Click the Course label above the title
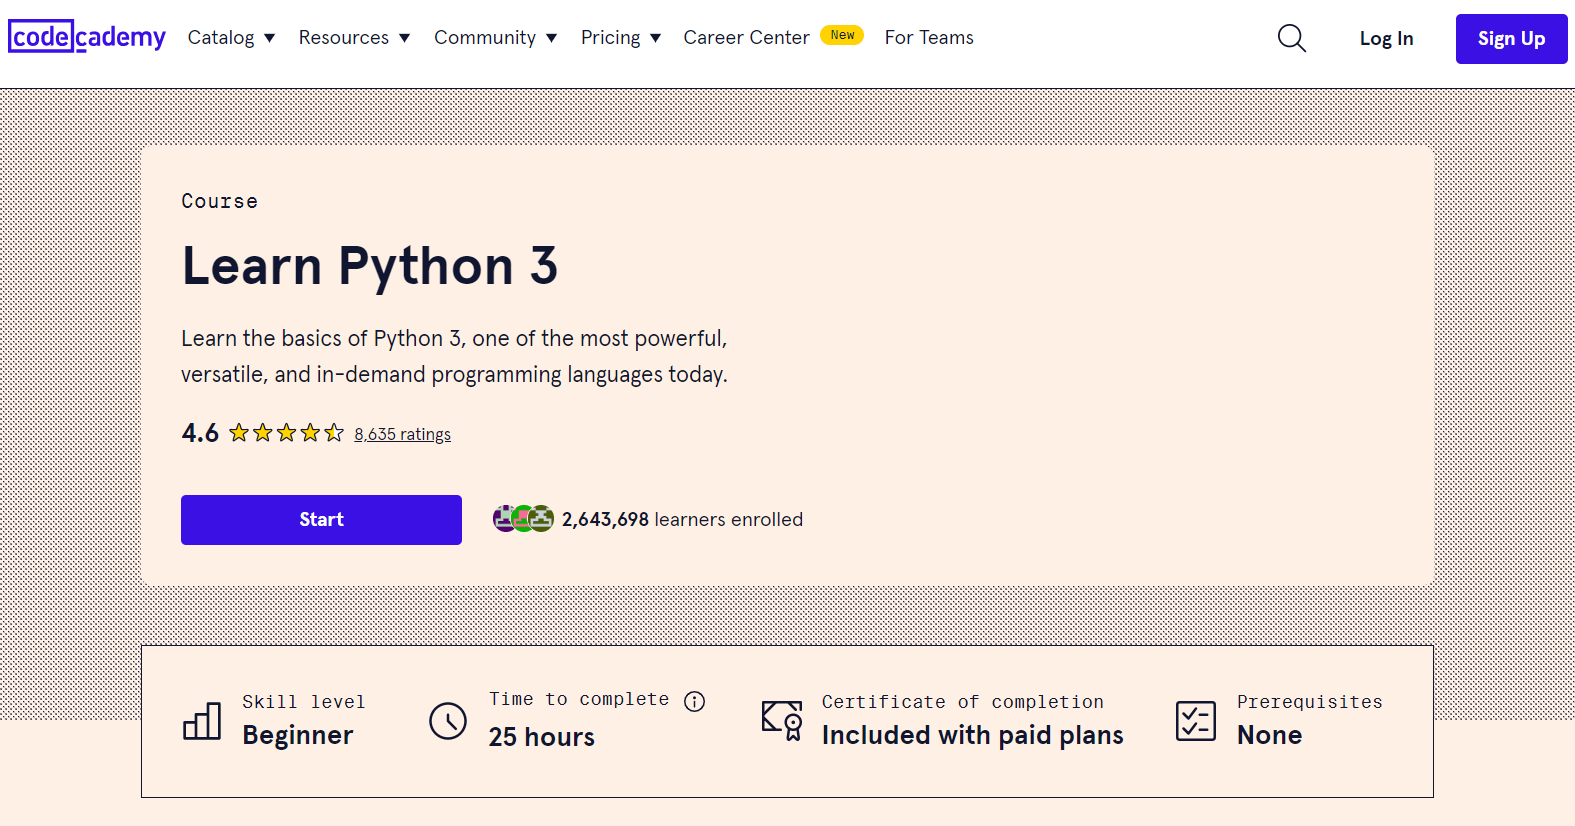This screenshot has height=826, width=1575. point(220,201)
